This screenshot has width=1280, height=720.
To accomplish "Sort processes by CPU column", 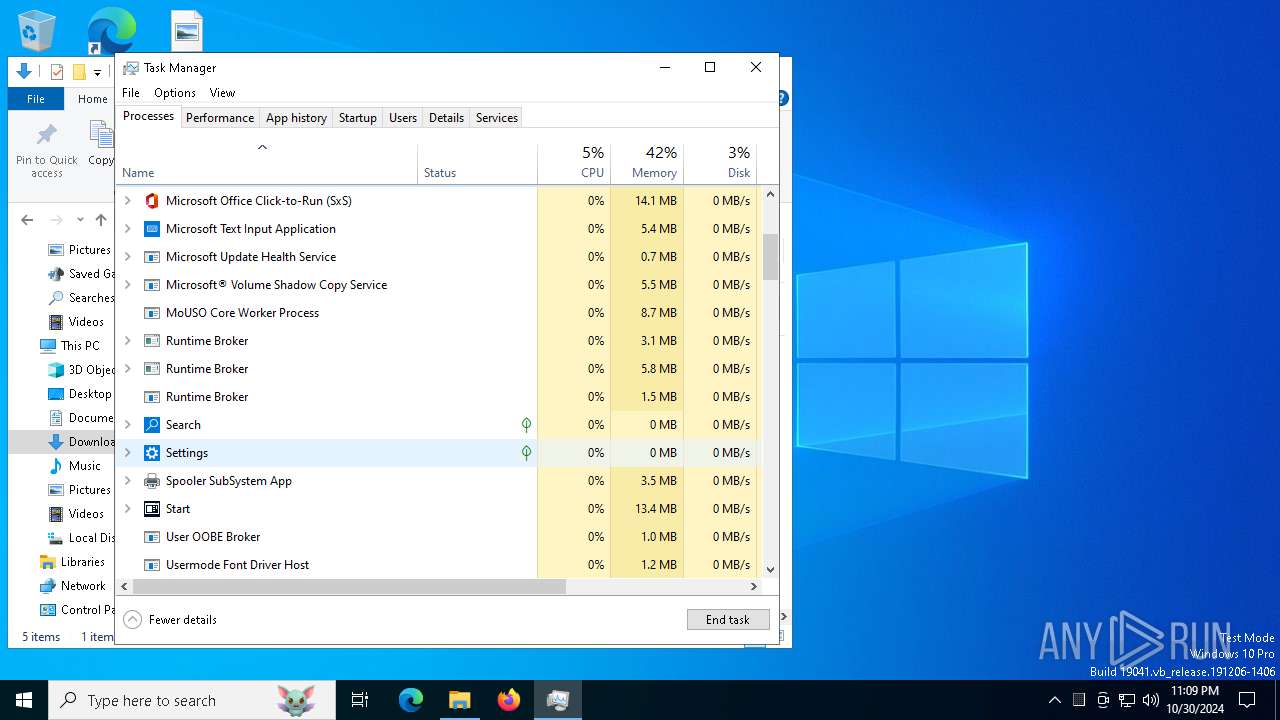I will [574, 163].
